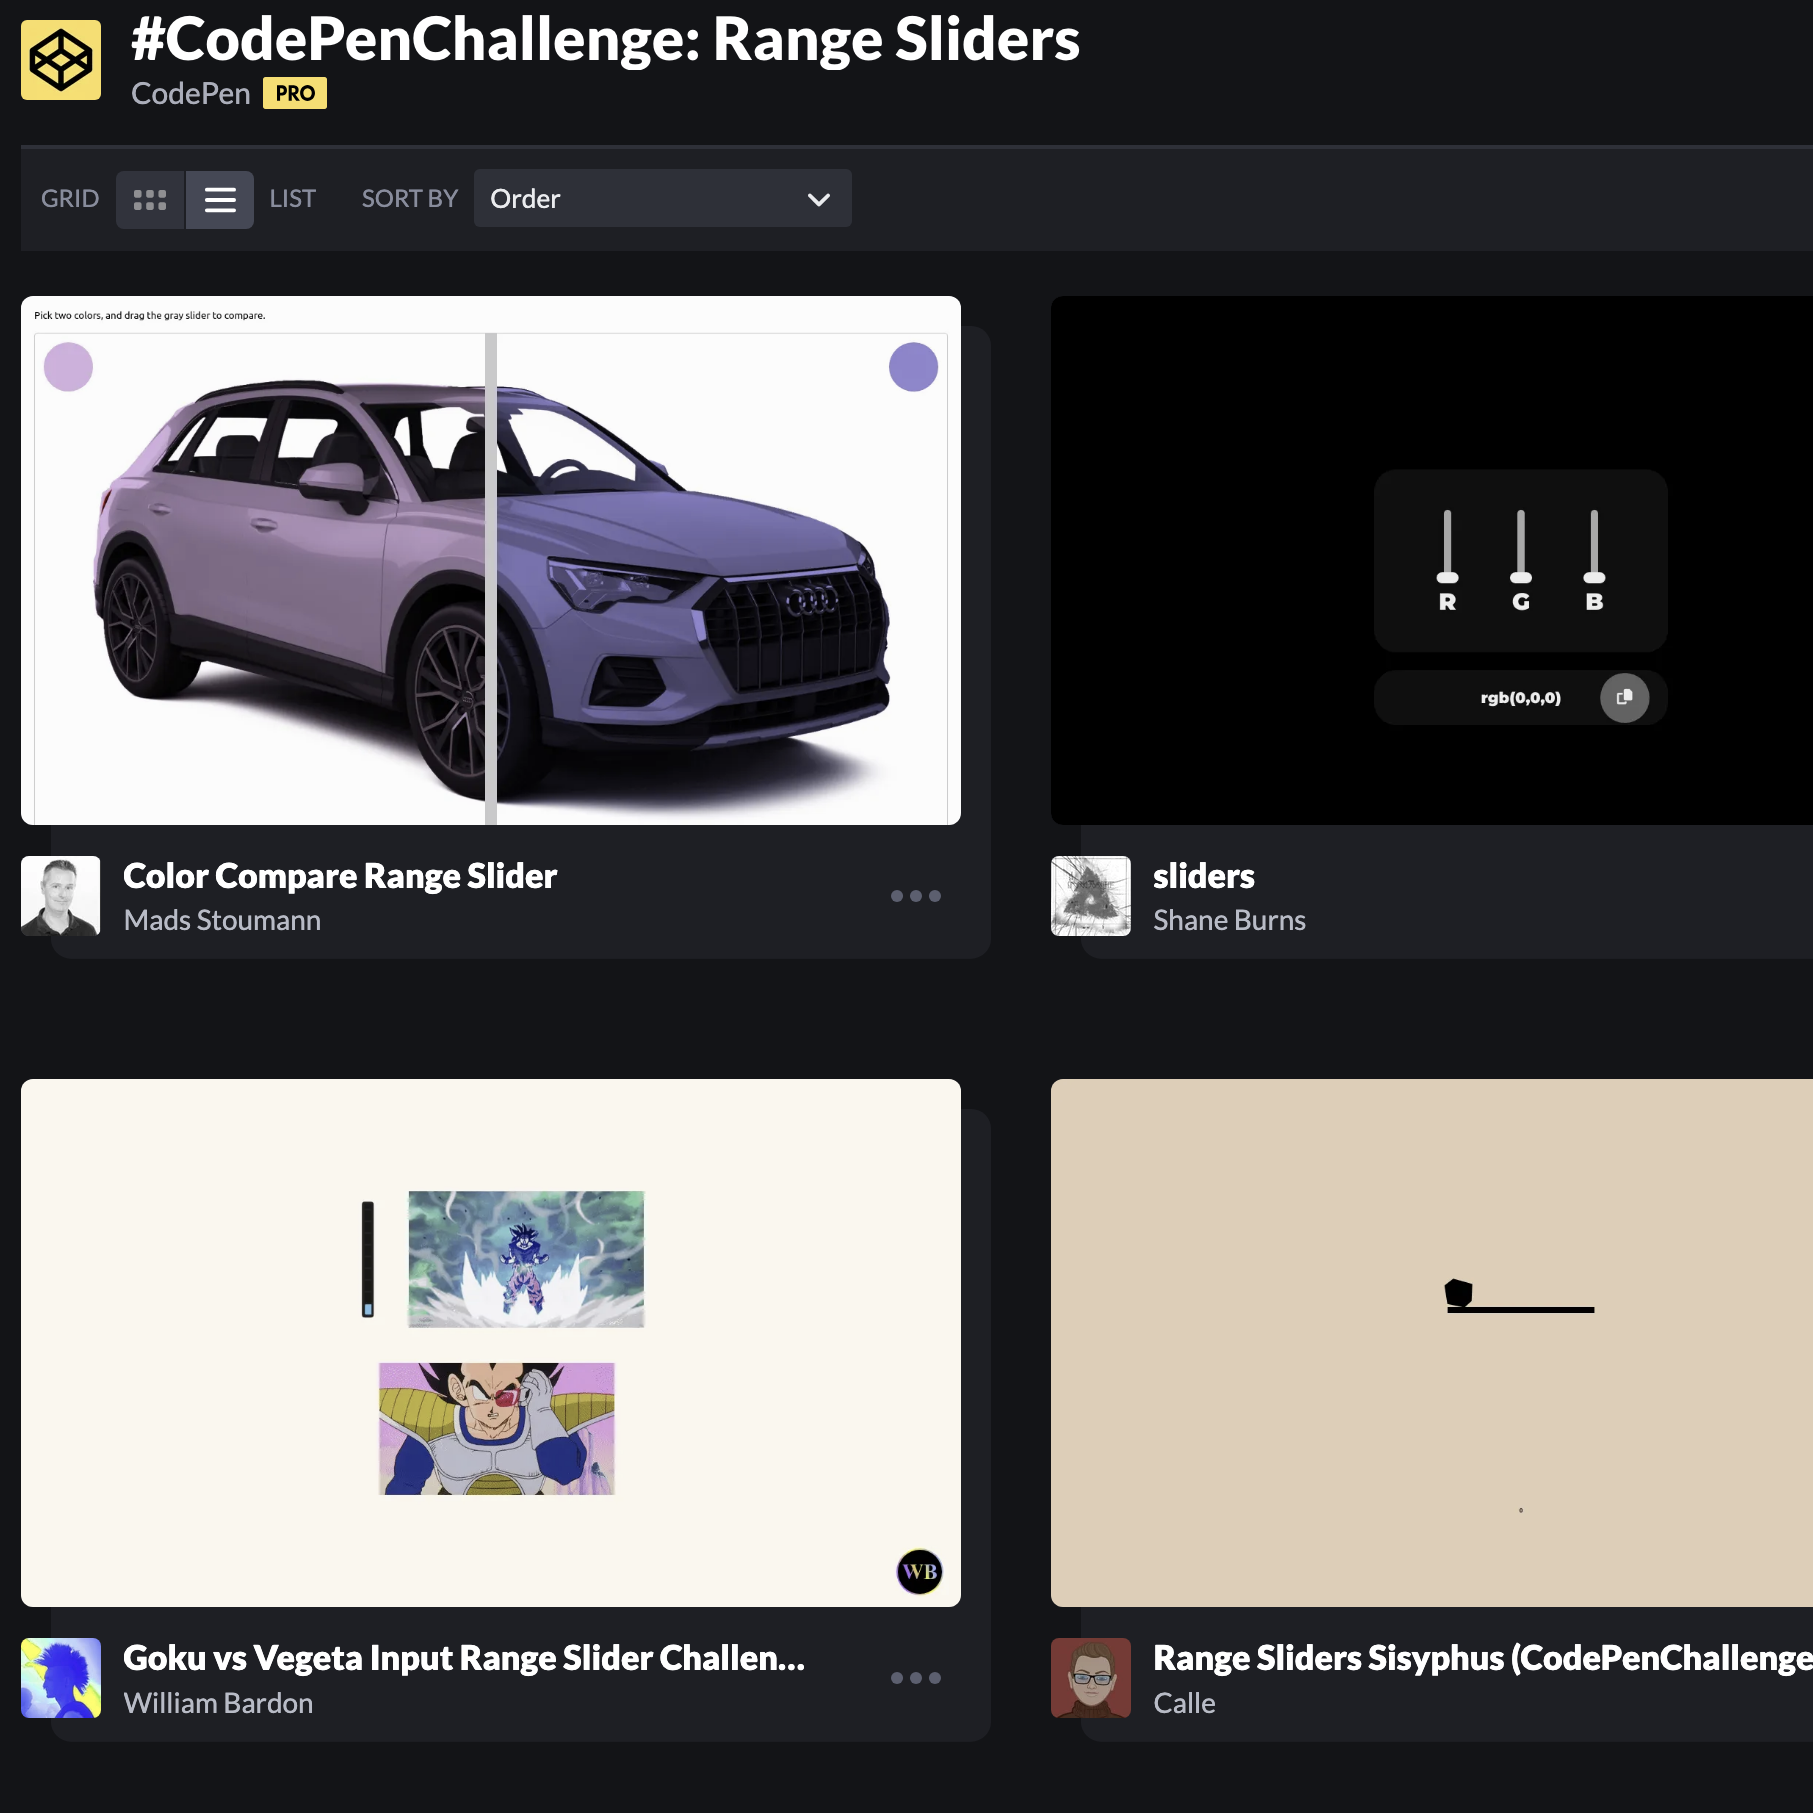Click the B channel slider
This screenshot has height=1813, width=1813.
(x=1595, y=546)
